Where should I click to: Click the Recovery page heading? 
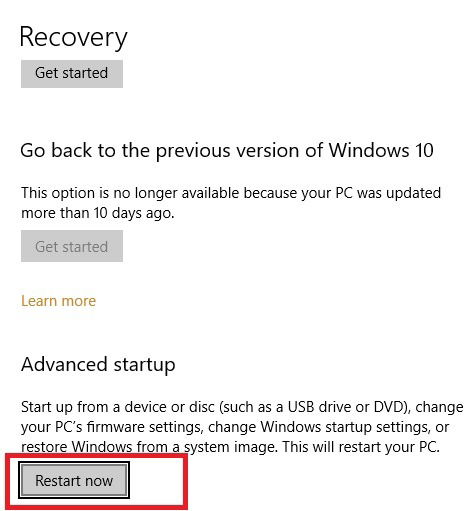coord(73,37)
